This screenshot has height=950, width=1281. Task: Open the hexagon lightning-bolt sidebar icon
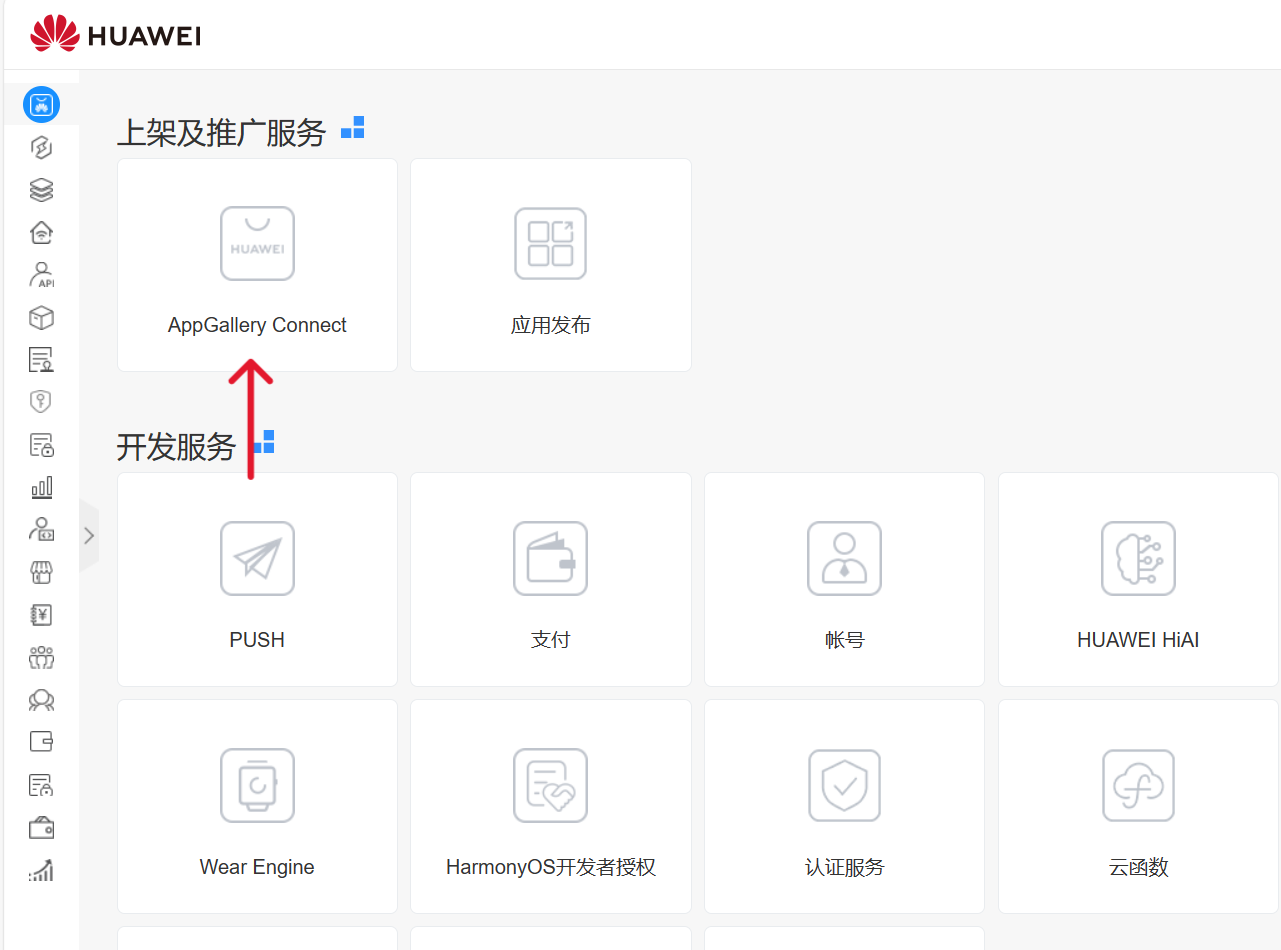coord(41,148)
